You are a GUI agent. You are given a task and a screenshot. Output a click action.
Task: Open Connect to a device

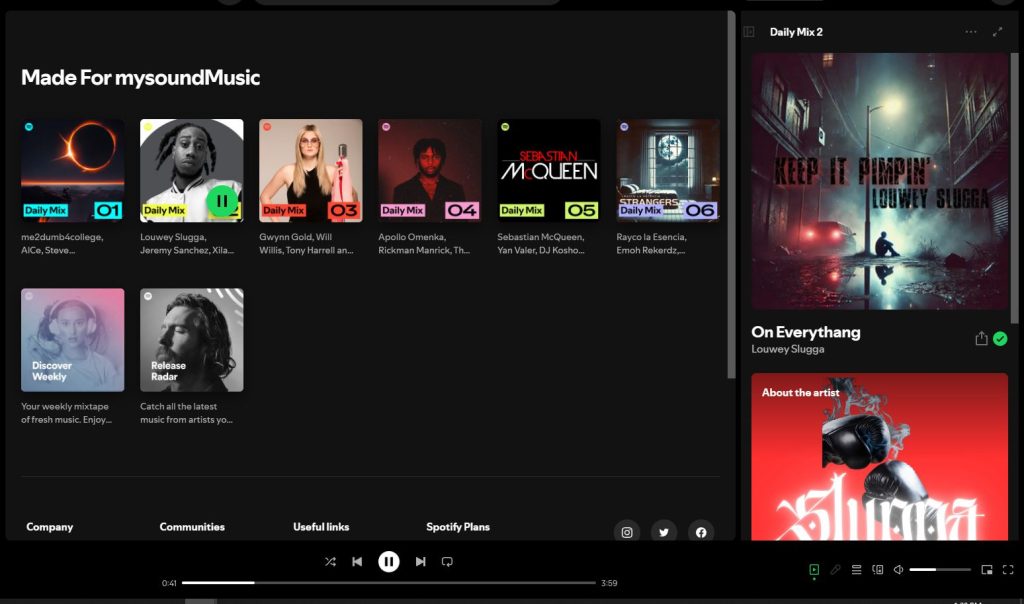(878, 569)
